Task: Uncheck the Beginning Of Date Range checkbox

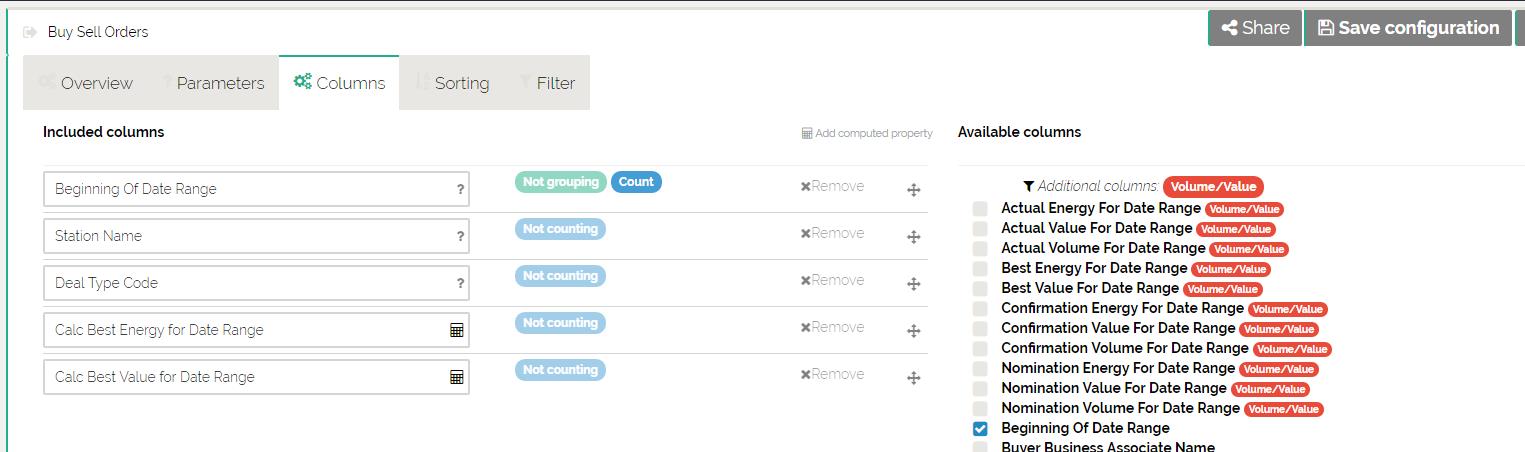Action: 980,428
